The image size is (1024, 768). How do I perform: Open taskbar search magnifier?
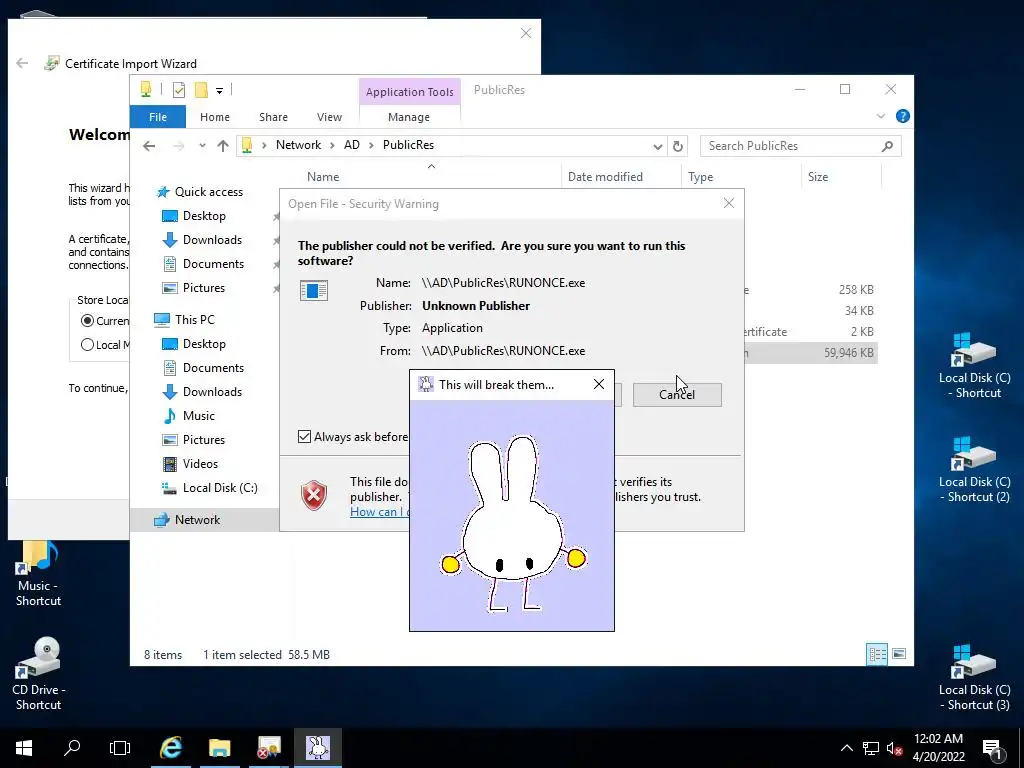[72, 747]
